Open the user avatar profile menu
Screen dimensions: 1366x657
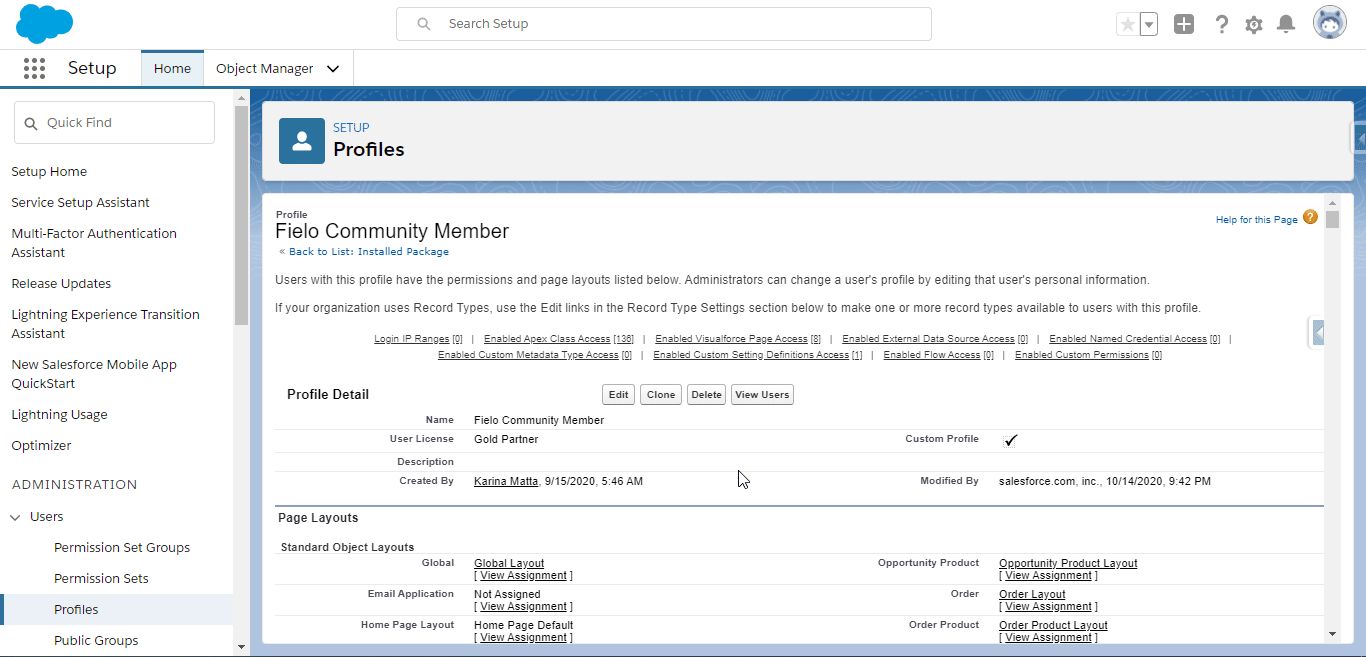point(1330,23)
